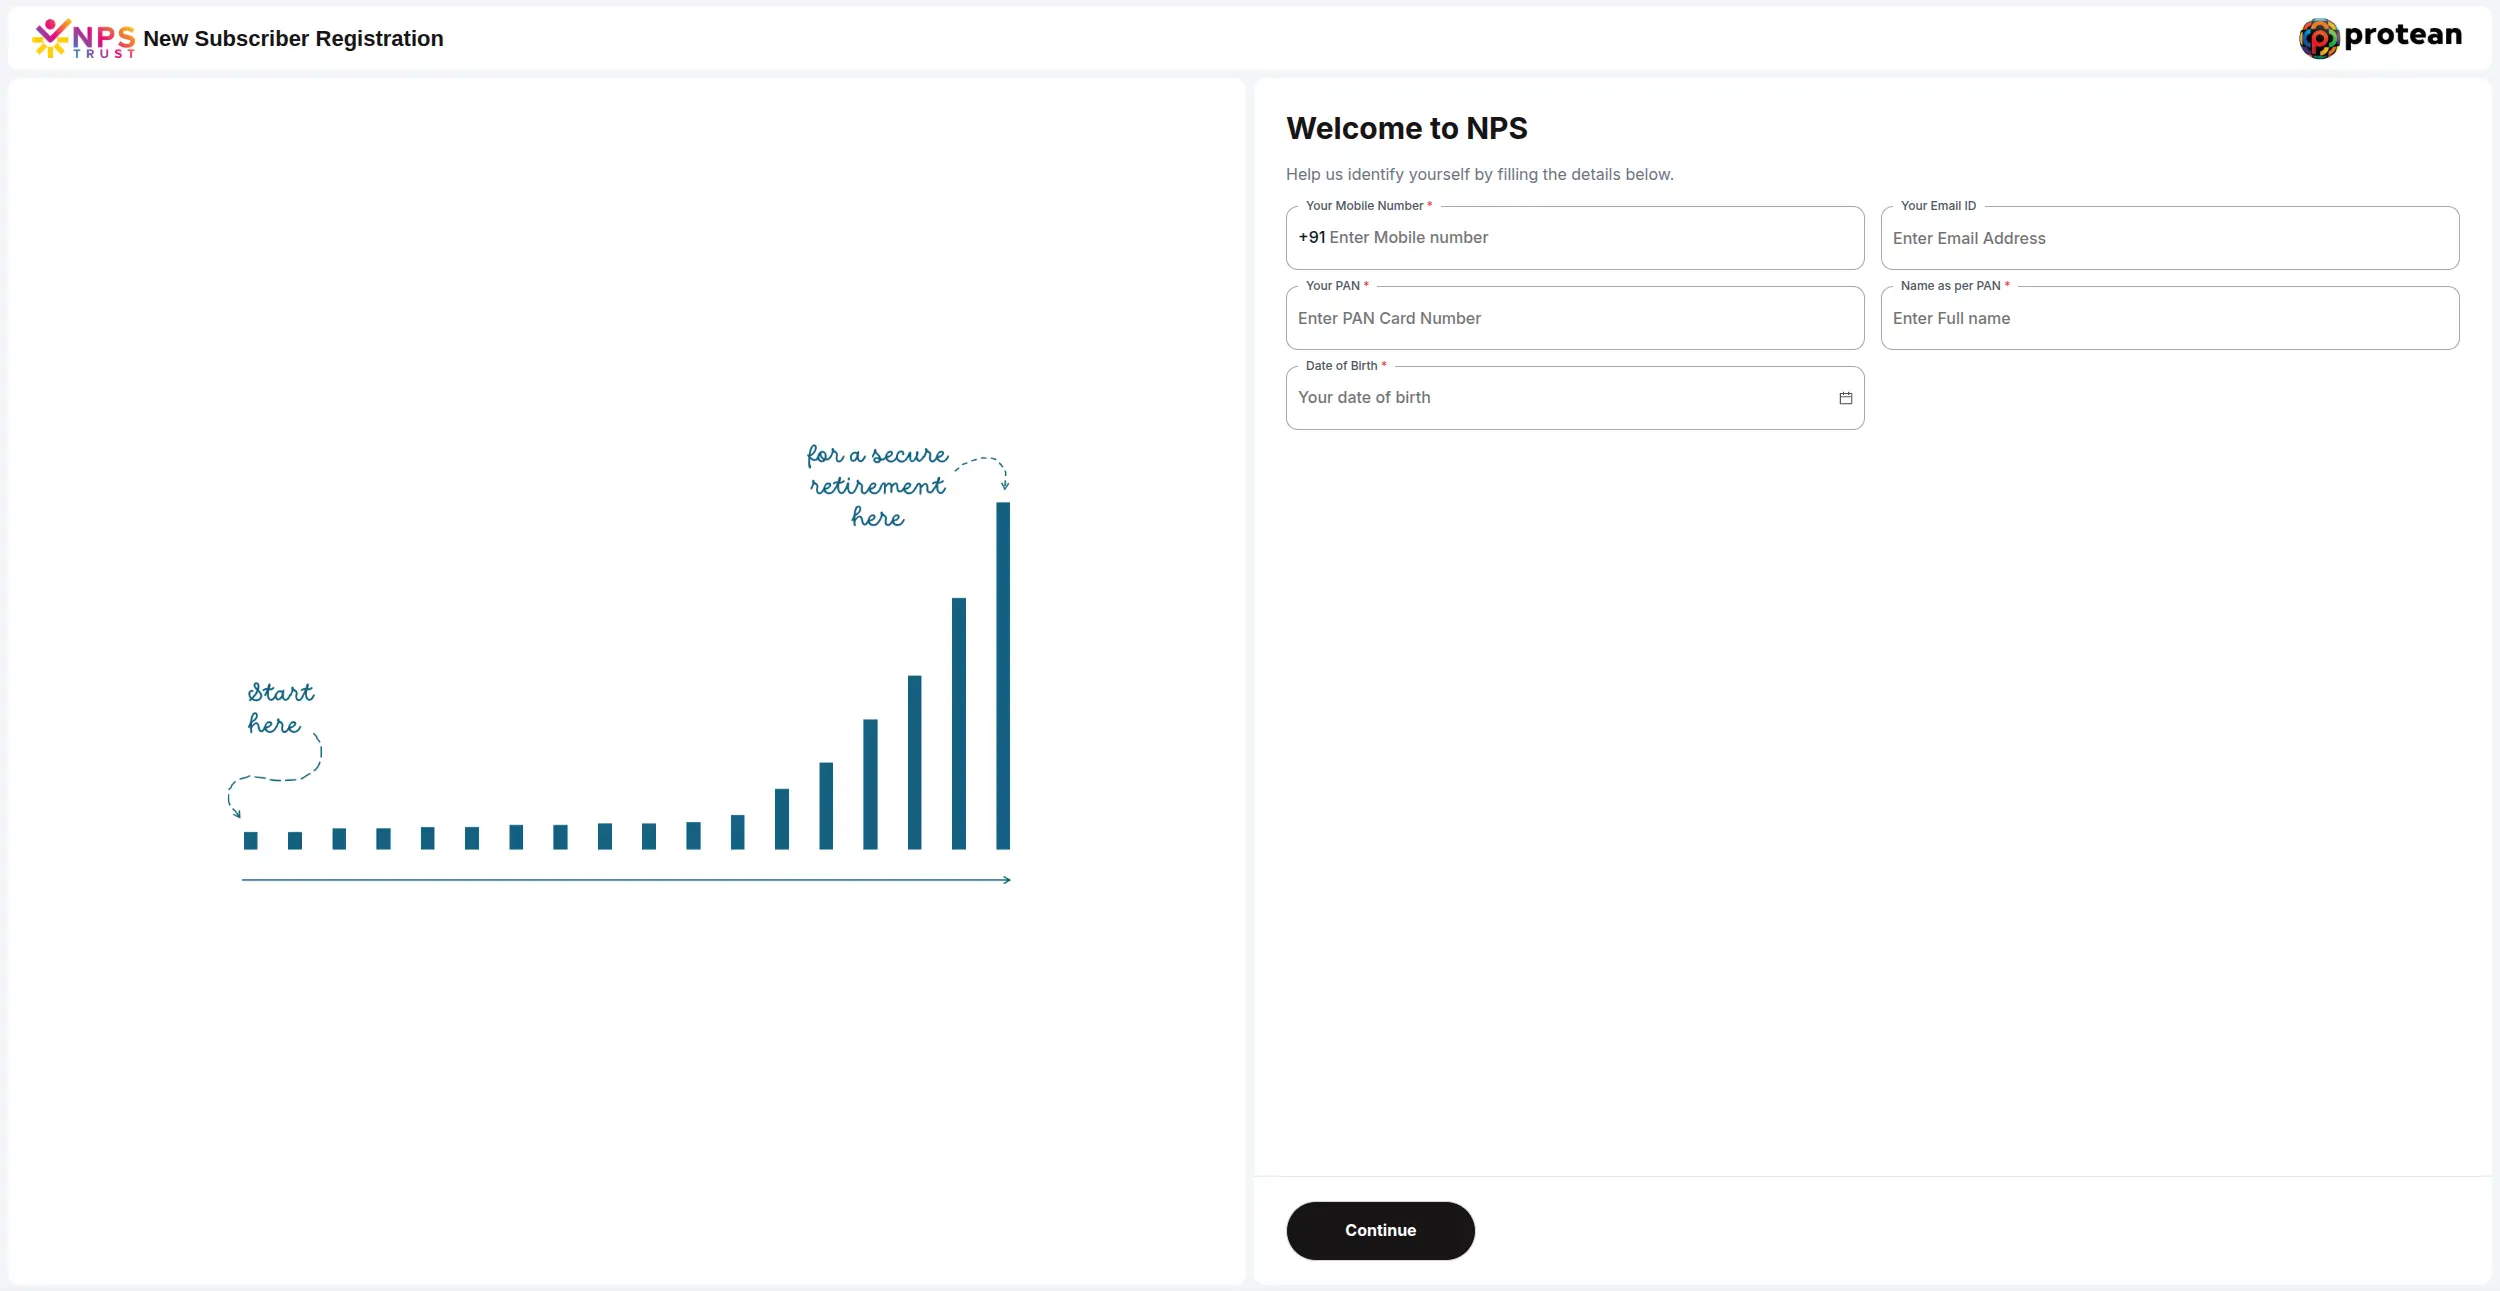Viewport: 2500px width, 1291px height.
Task: Click the 'for a secure retirement here' caption
Action: [x=877, y=486]
